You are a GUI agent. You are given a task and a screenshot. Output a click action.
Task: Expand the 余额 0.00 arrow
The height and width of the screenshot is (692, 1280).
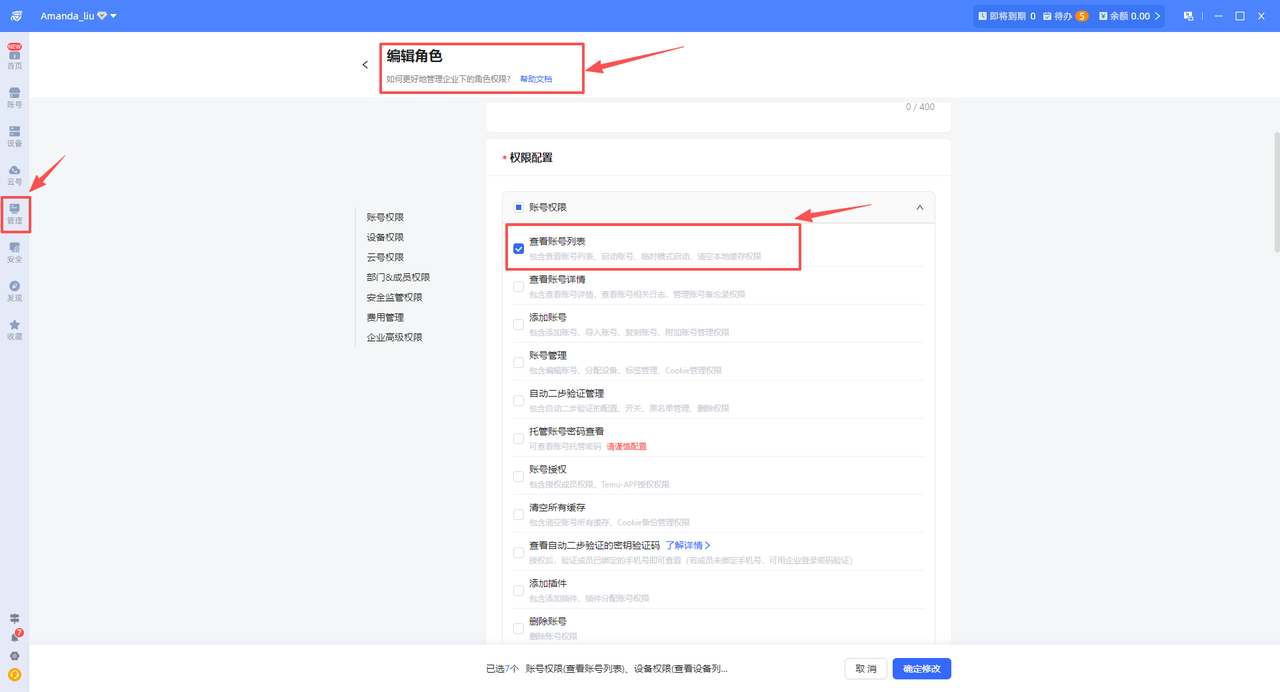pos(1158,16)
